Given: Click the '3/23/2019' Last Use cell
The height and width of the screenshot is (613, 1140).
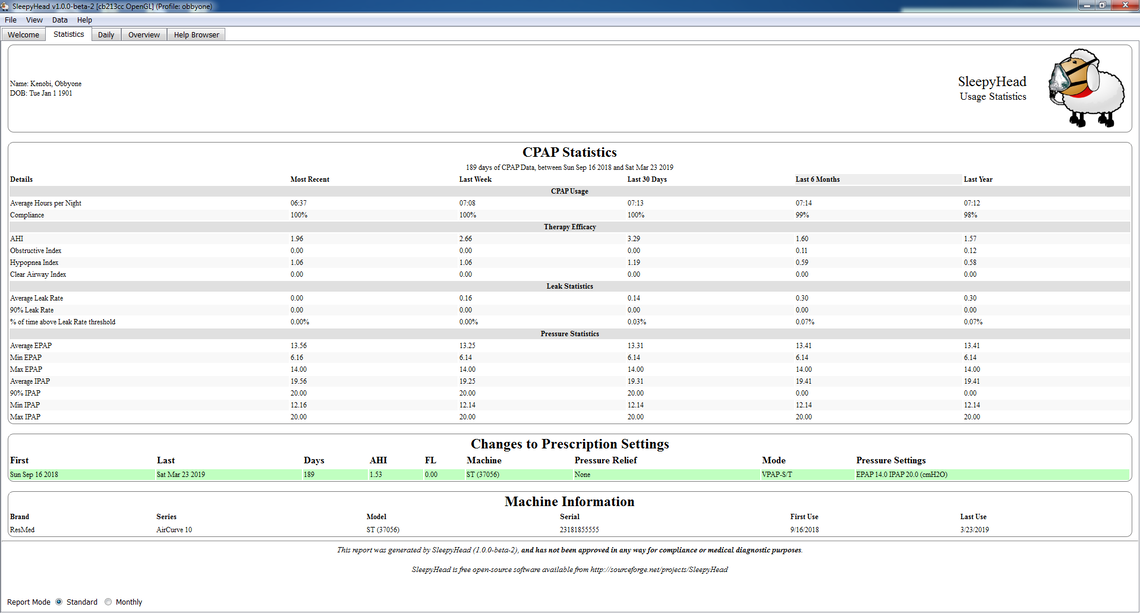Looking at the screenshot, I should click(x=974, y=530).
